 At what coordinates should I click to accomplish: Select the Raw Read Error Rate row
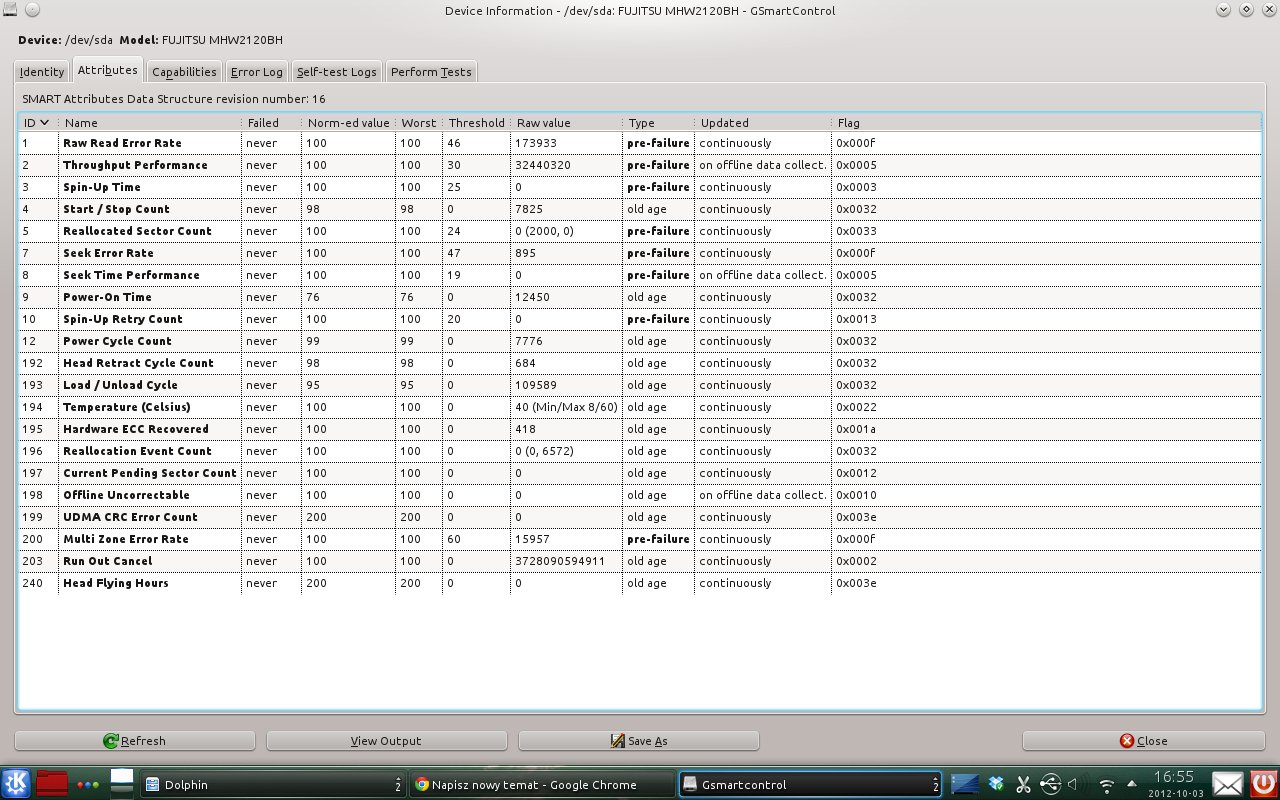tap(640, 143)
